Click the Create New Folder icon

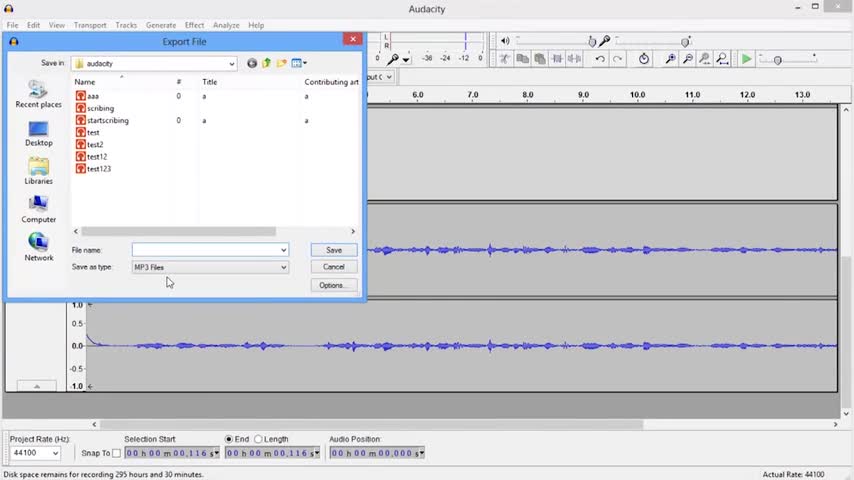coord(282,63)
